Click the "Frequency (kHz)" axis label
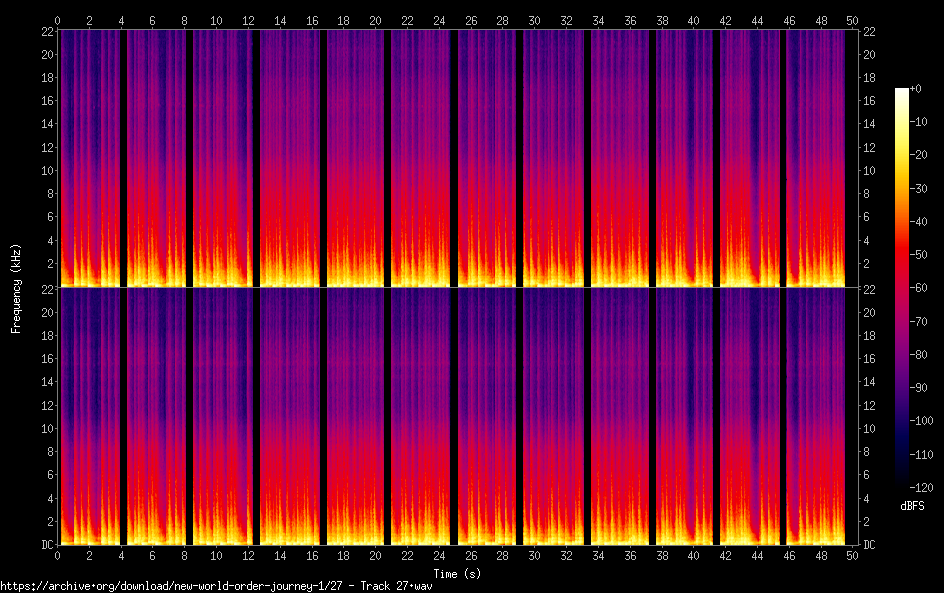The width and height of the screenshot is (944, 593). click(x=16, y=288)
